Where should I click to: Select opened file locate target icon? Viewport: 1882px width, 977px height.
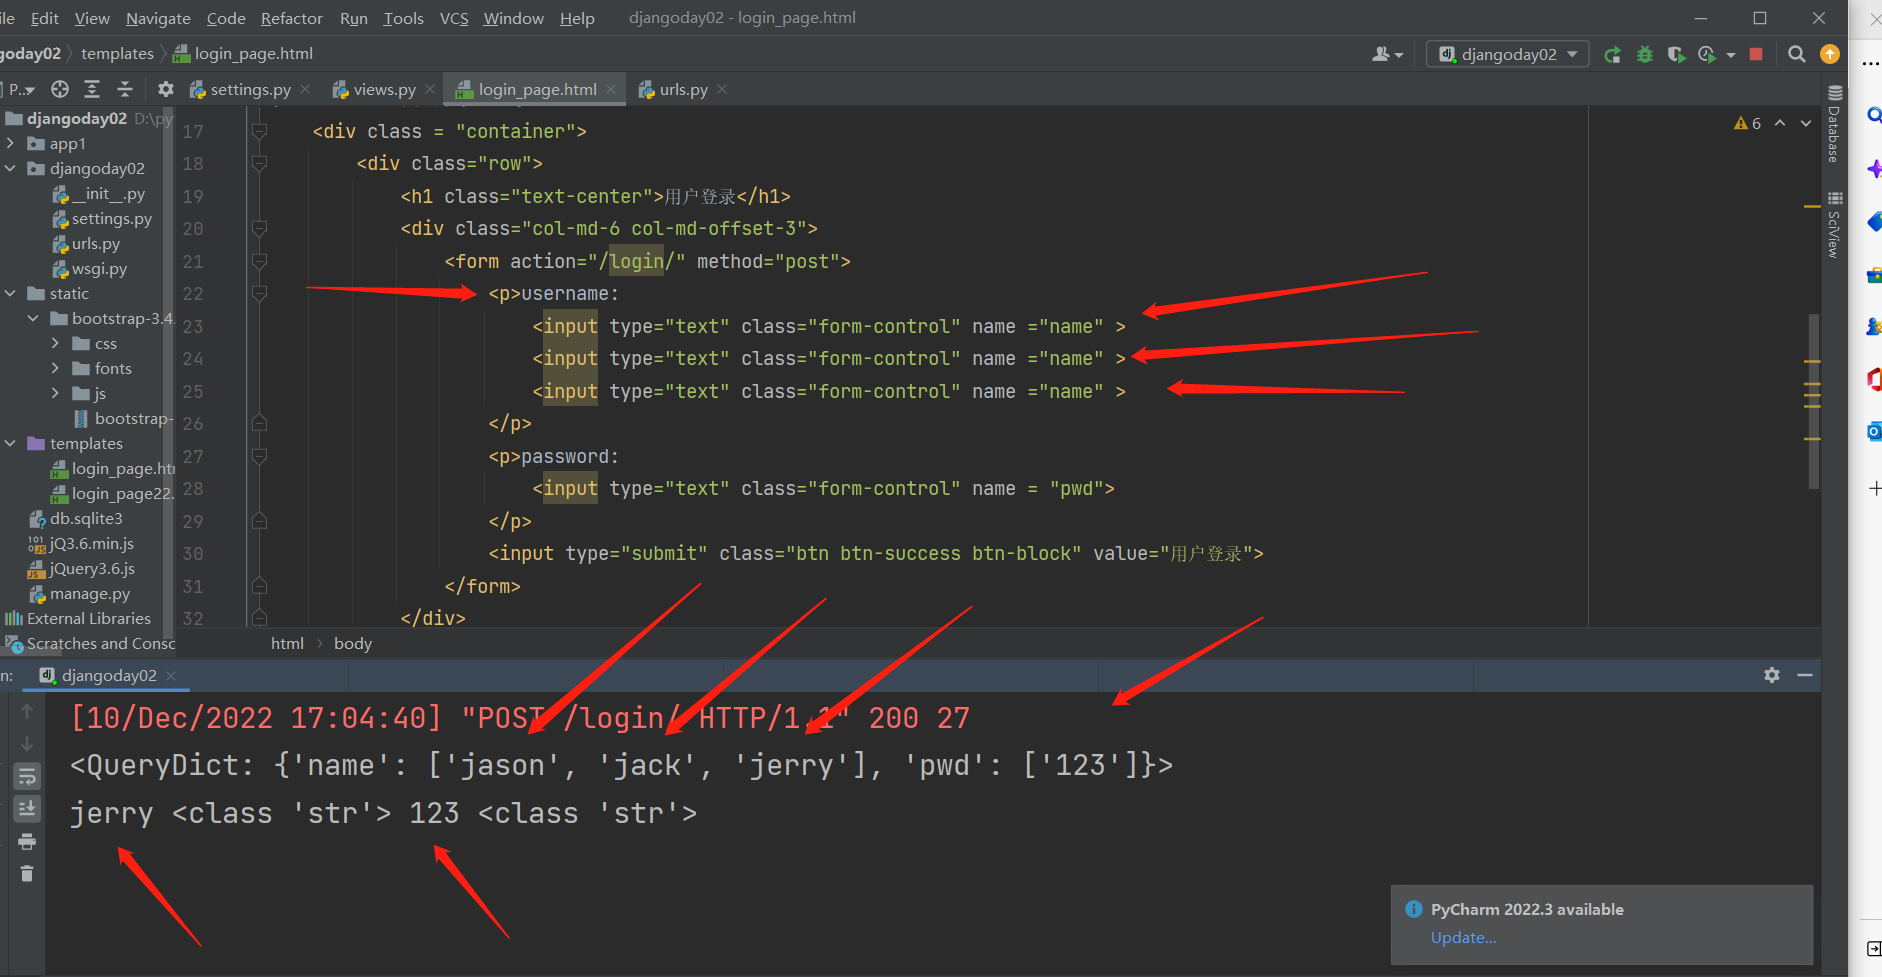(60, 89)
